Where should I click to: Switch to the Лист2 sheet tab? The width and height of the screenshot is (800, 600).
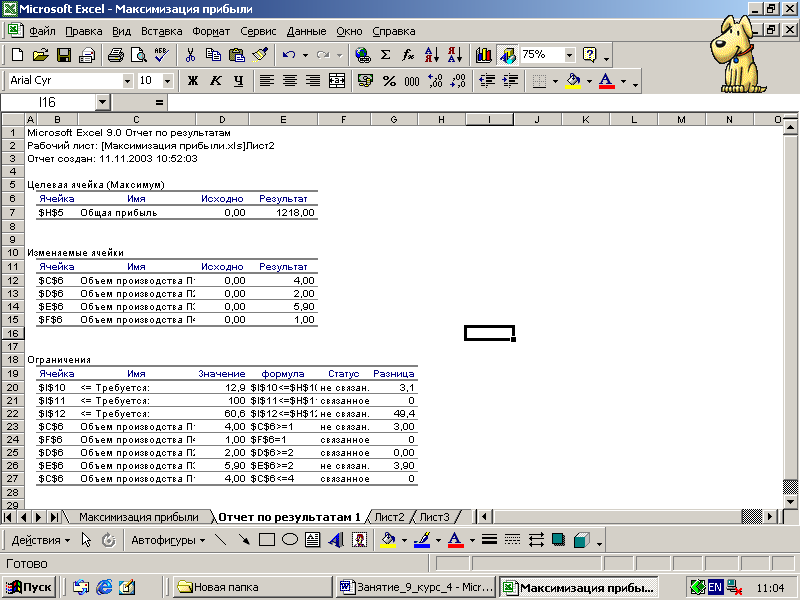pos(389,517)
